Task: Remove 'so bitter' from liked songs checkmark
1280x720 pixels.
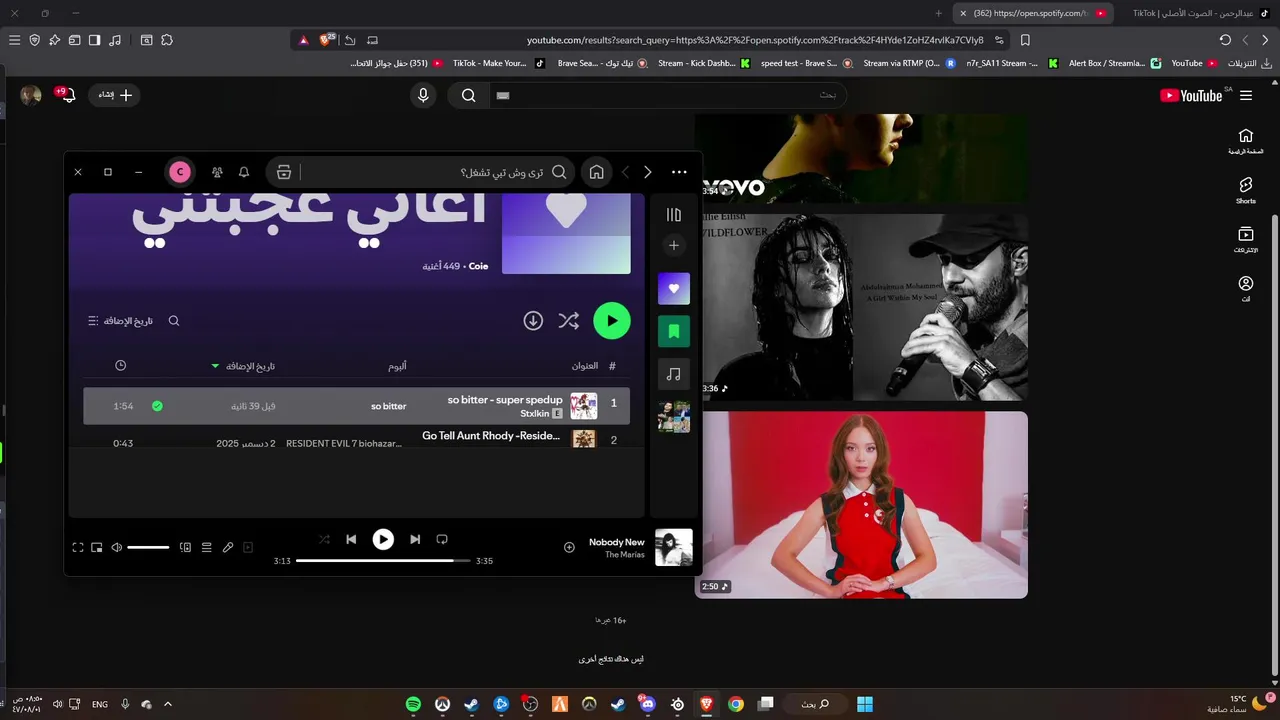Action: pos(157,406)
